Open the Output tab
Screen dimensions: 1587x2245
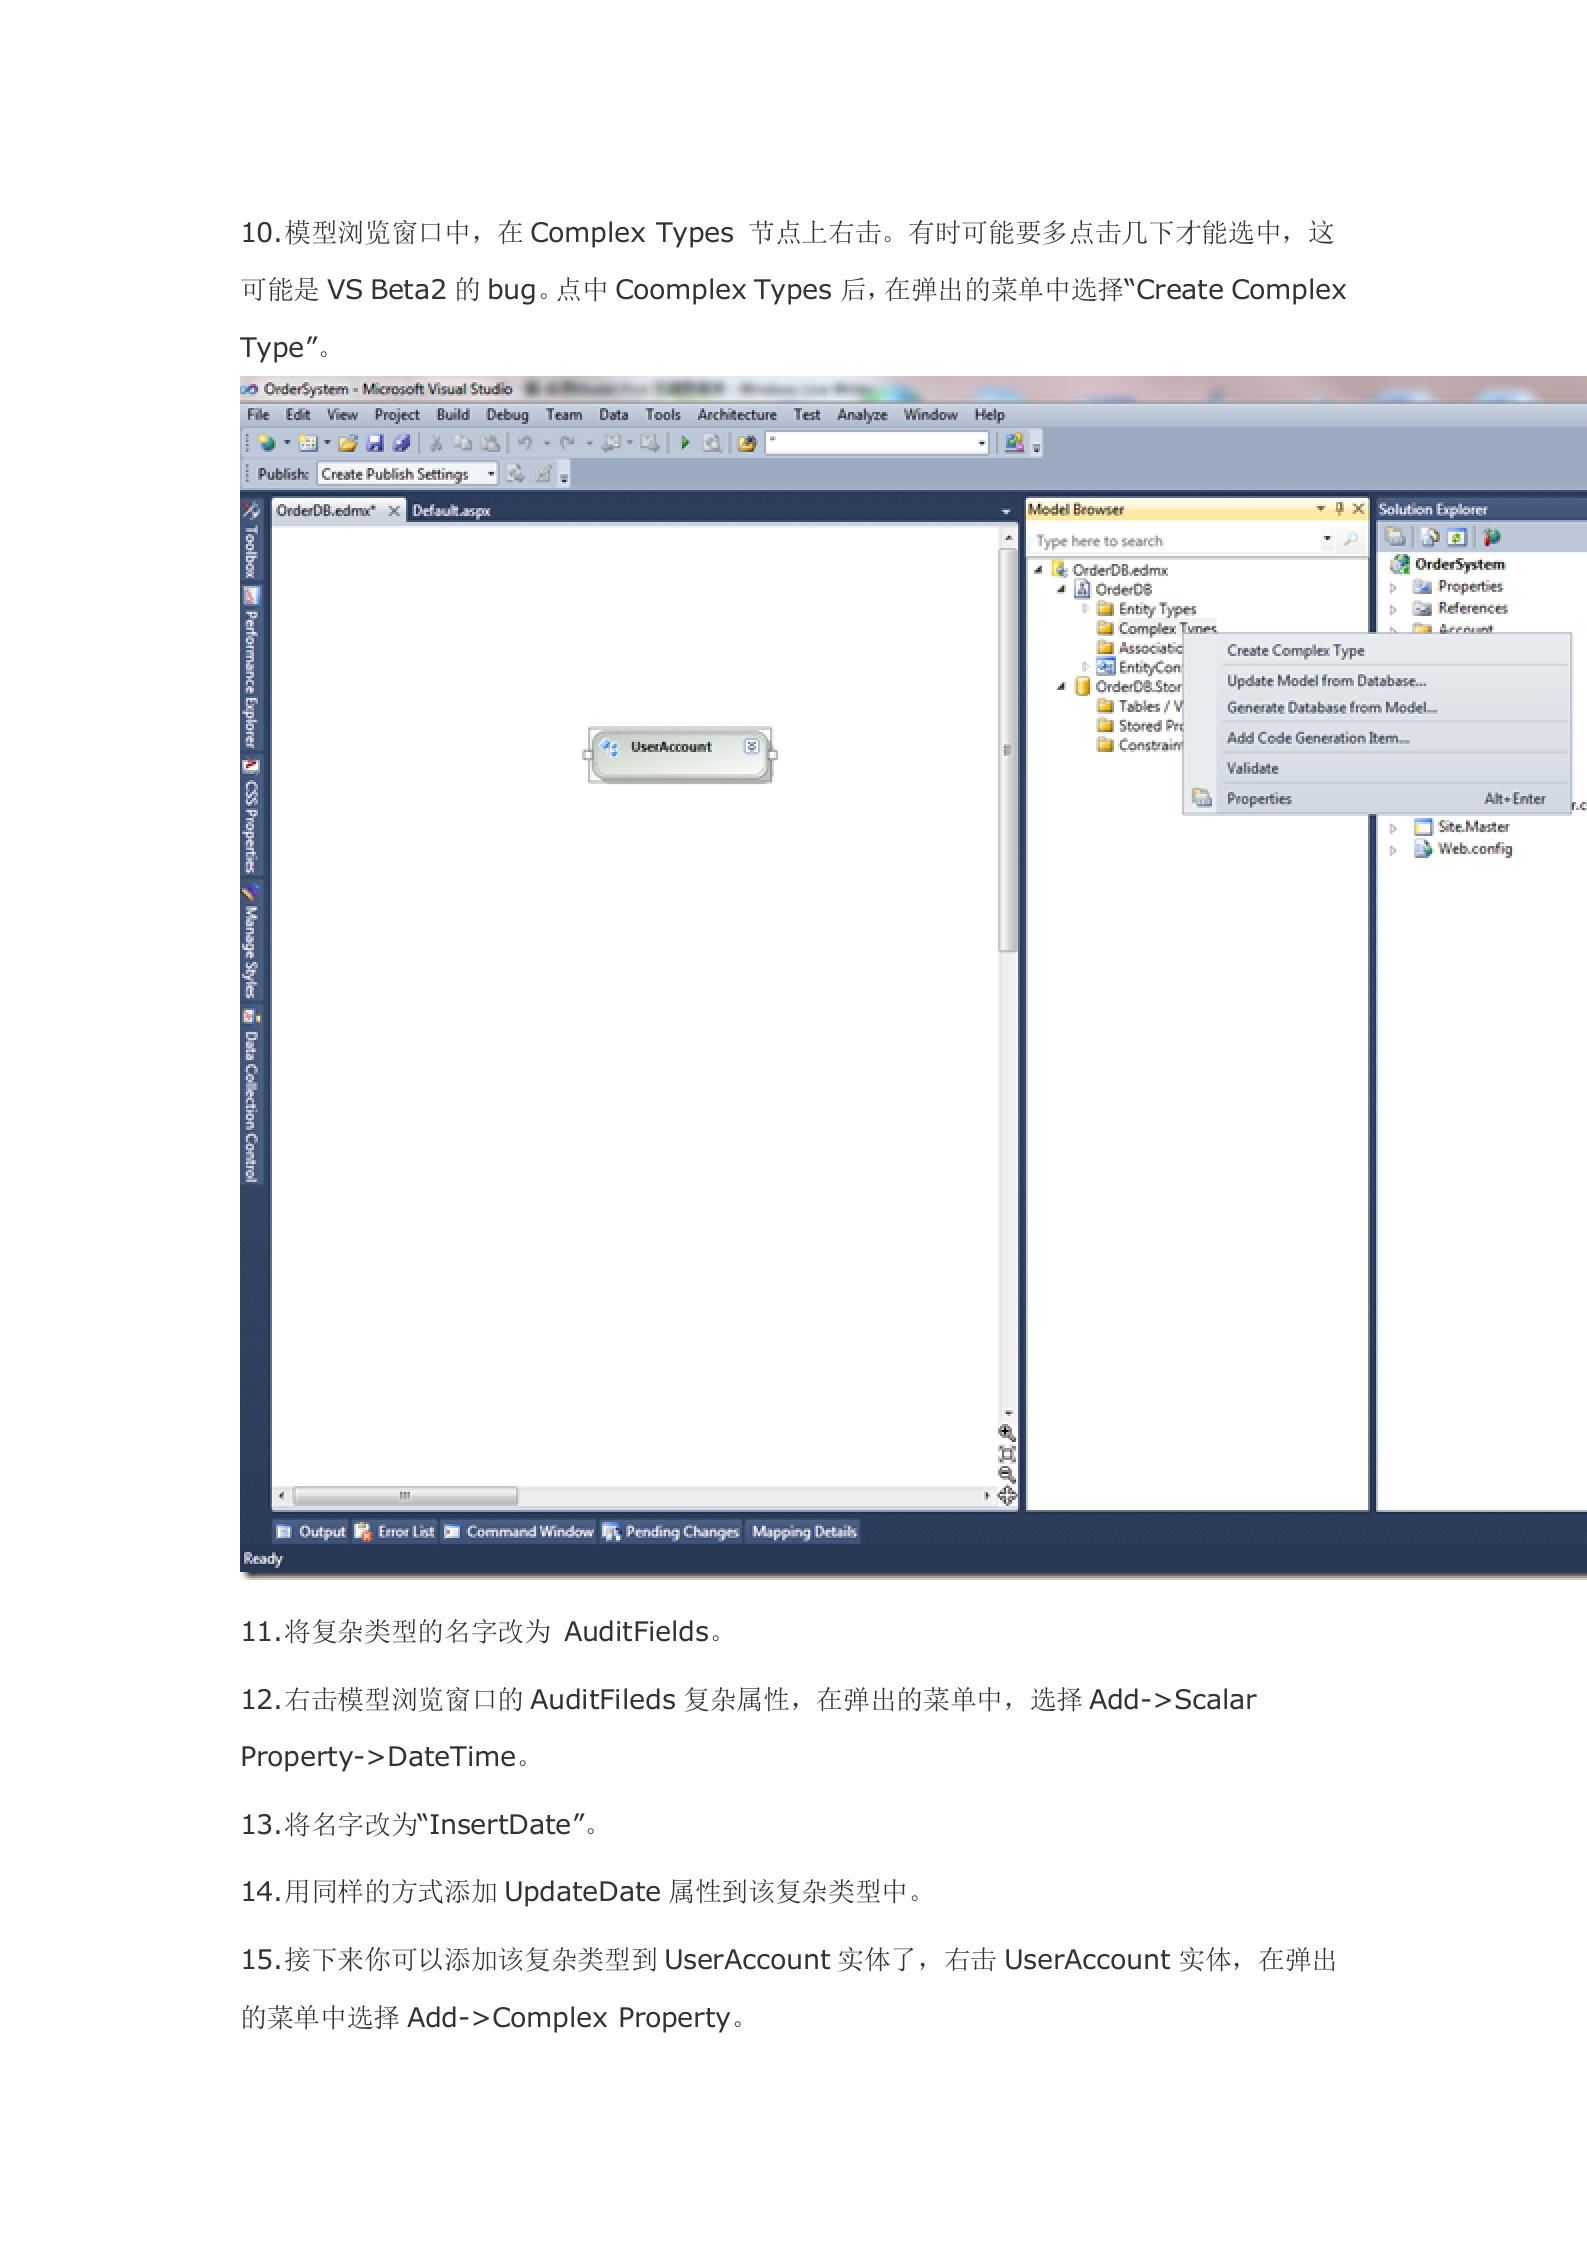(x=311, y=1531)
